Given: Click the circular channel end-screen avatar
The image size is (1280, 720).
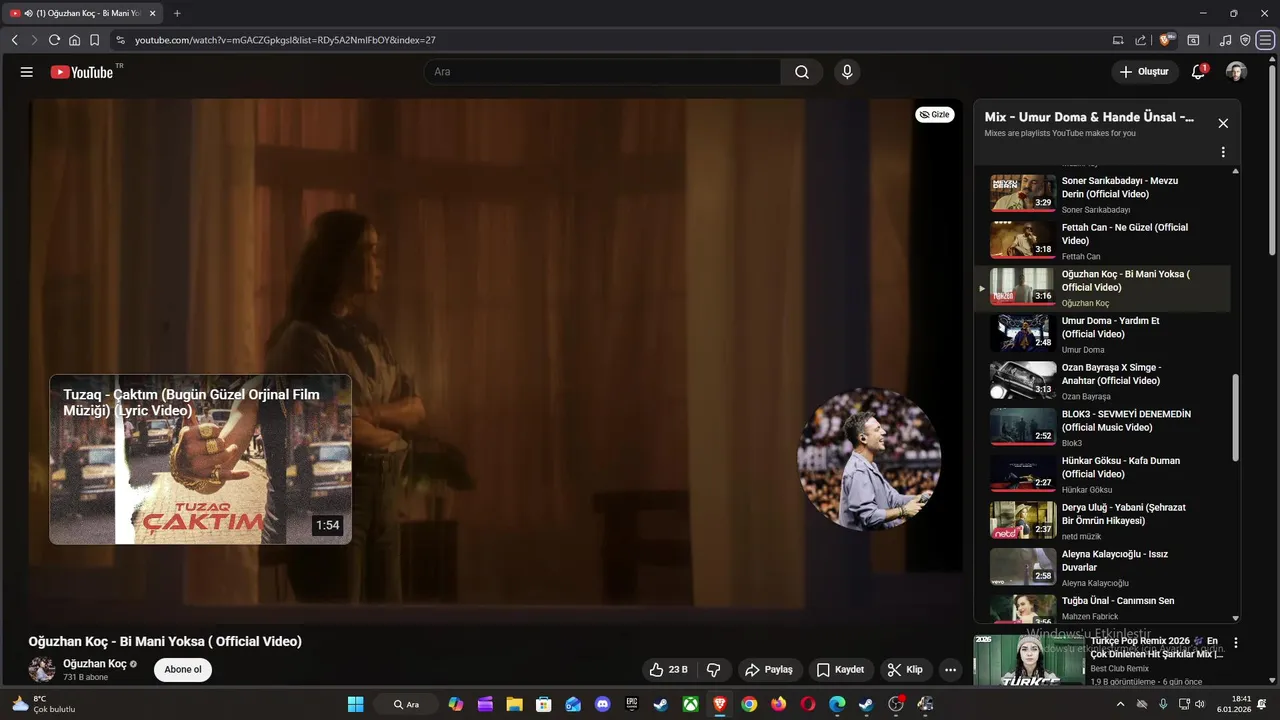Looking at the screenshot, I should click(869, 459).
